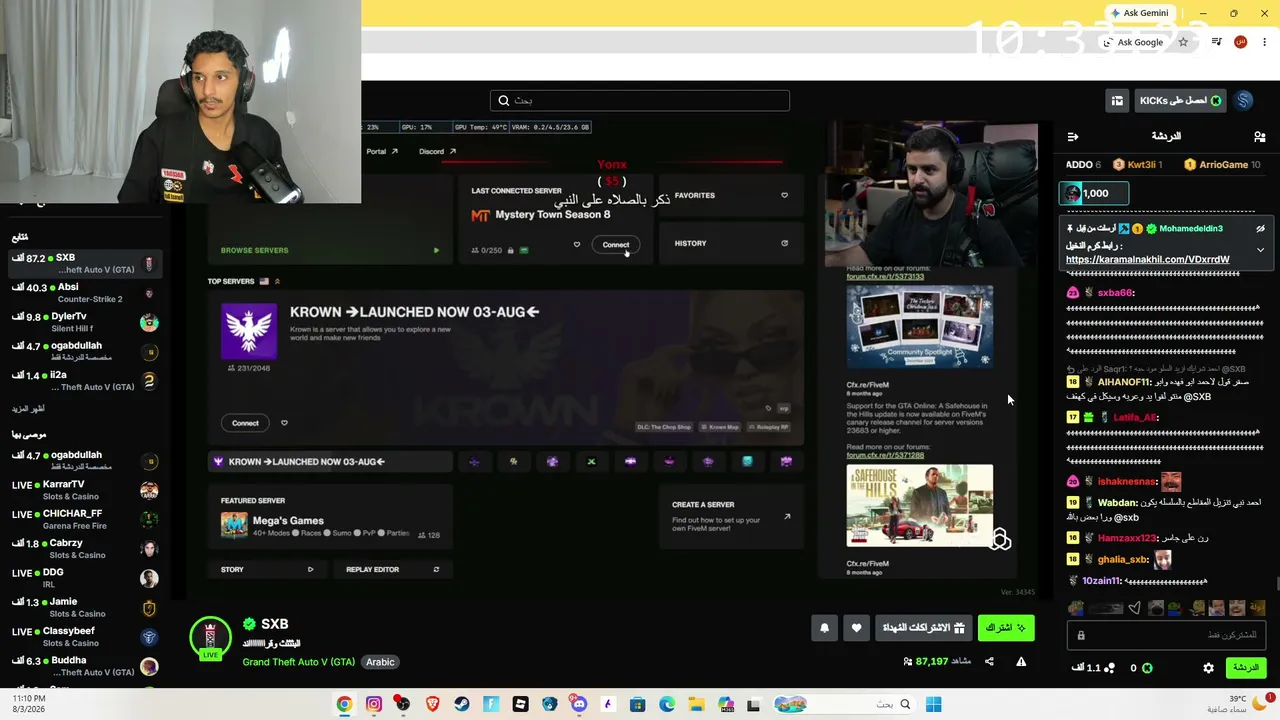
Task: Open Steam from the taskbar
Action: click(462, 704)
